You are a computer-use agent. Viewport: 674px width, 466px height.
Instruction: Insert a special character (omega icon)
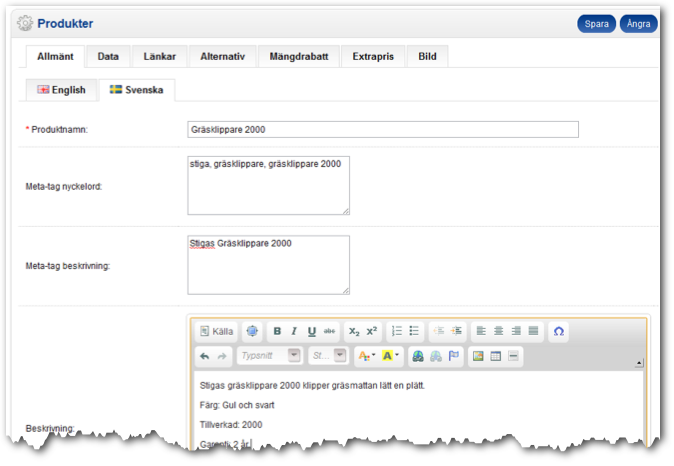click(559, 331)
